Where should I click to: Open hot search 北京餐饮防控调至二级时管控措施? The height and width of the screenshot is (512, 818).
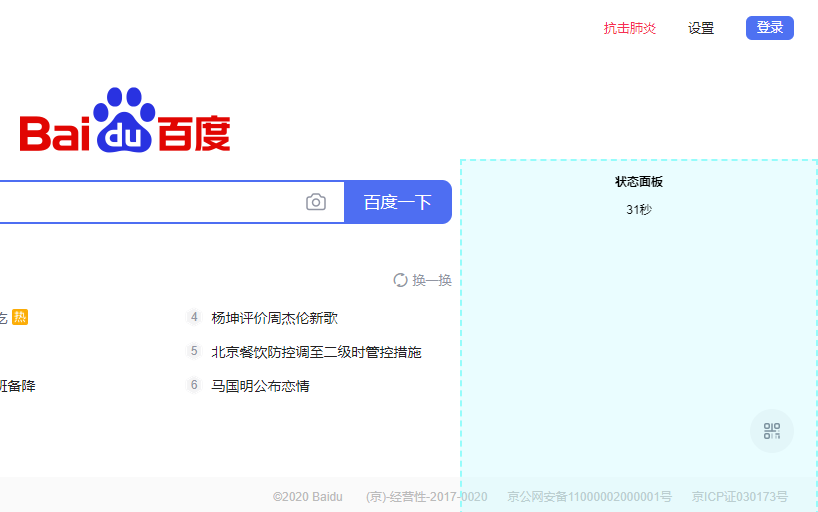[316, 352]
